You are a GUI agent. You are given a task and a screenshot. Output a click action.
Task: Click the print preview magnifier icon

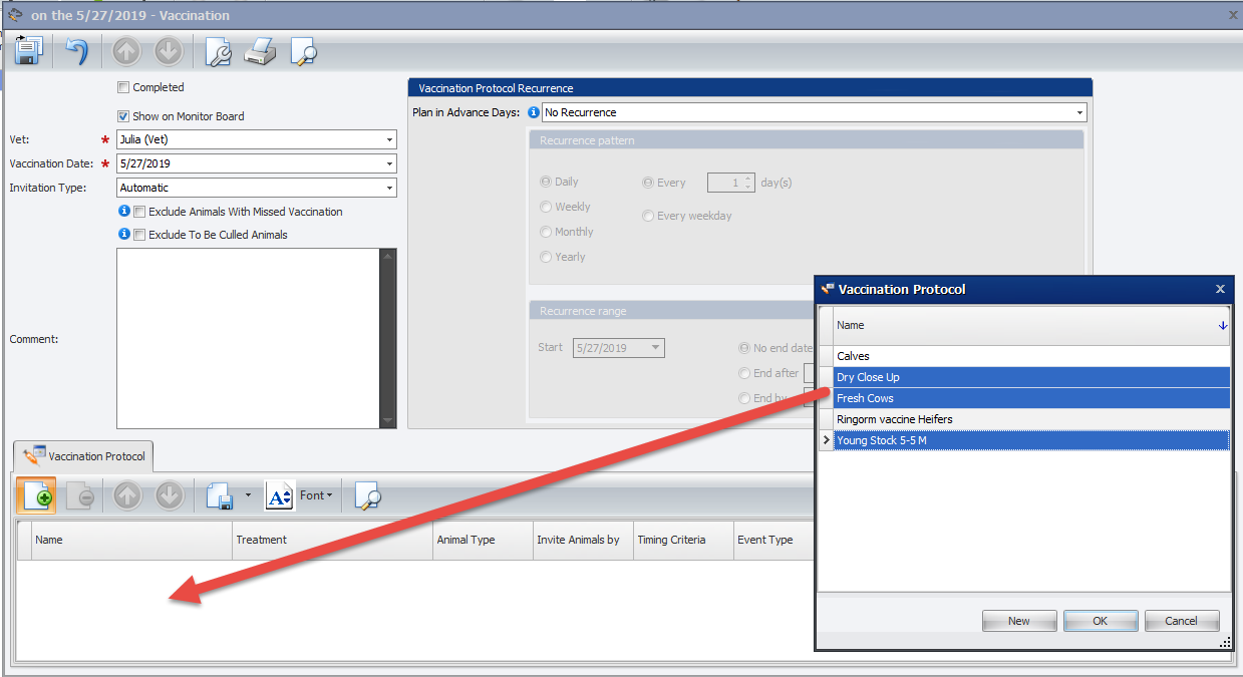pyautogui.click(x=303, y=51)
